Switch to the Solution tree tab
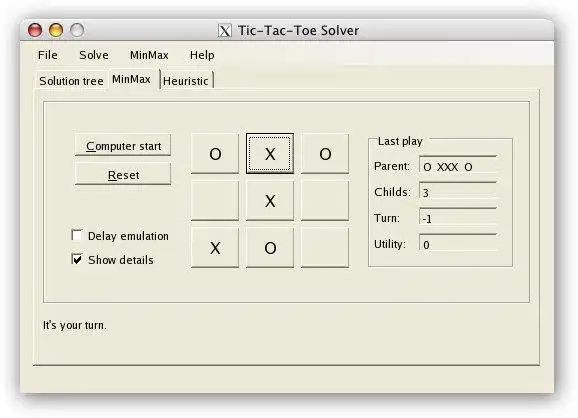The image size is (578, 418). coord(71,81)
